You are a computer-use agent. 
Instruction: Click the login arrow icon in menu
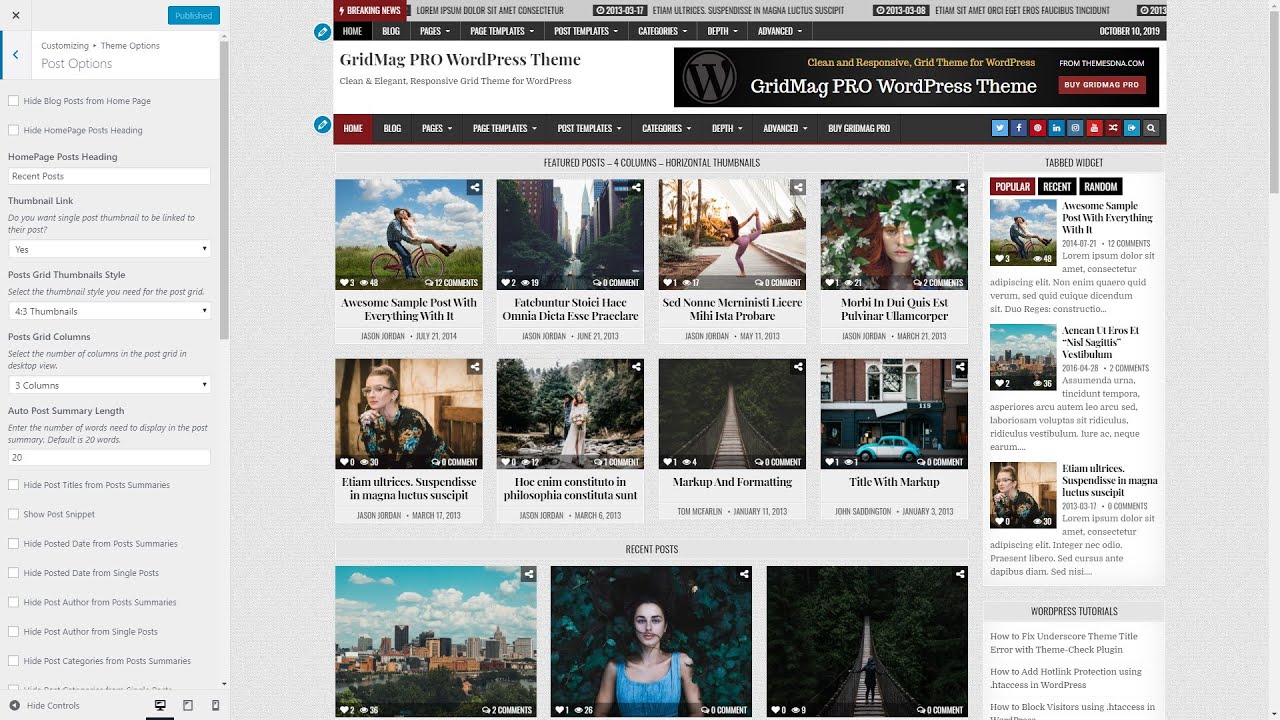(x=1132, y=128)
